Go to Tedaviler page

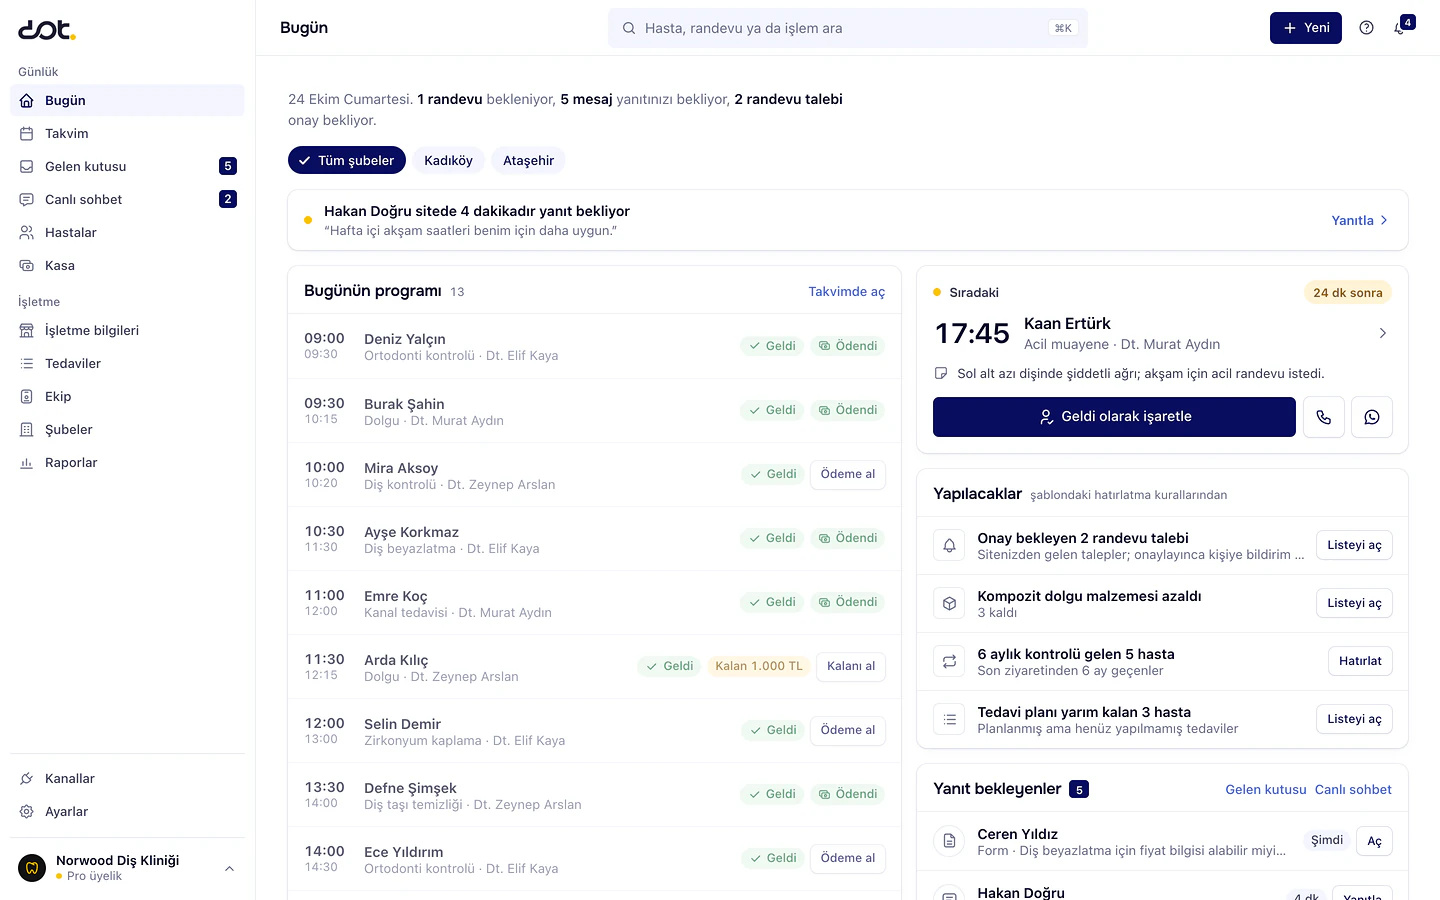click(127, 363)
